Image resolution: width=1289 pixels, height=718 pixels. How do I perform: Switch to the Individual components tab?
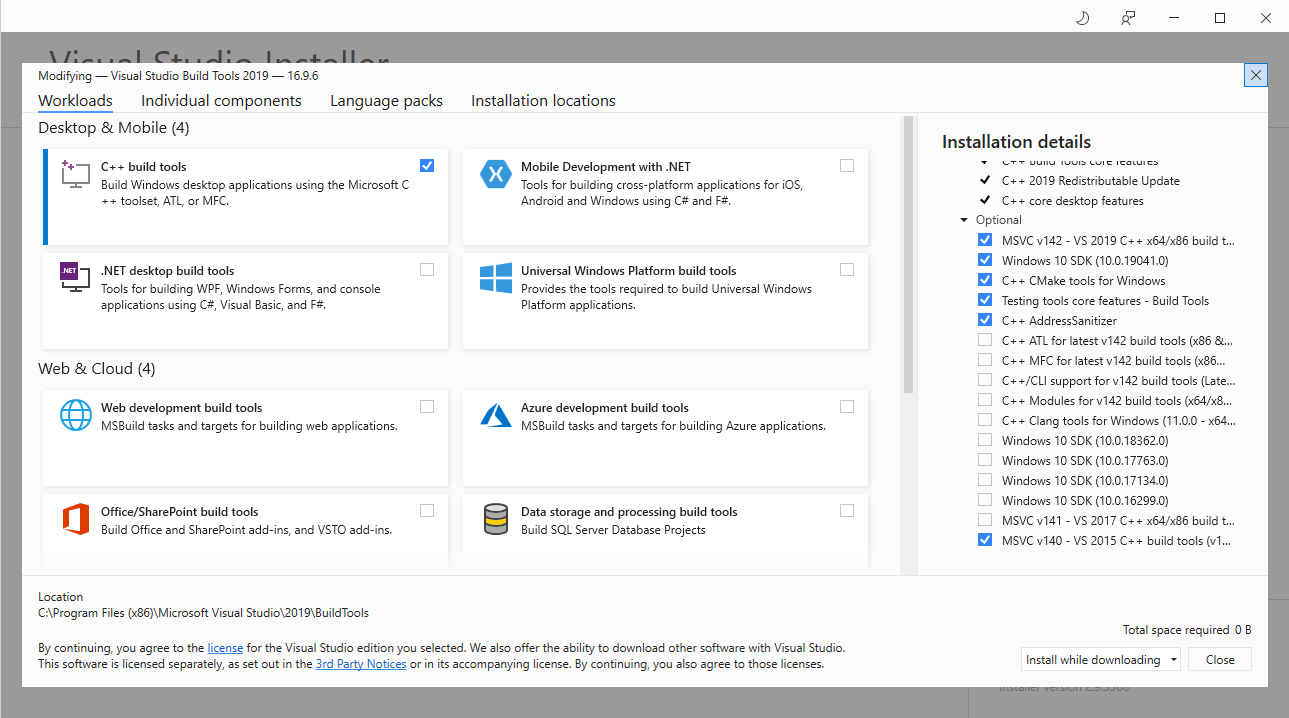(221, 101)
